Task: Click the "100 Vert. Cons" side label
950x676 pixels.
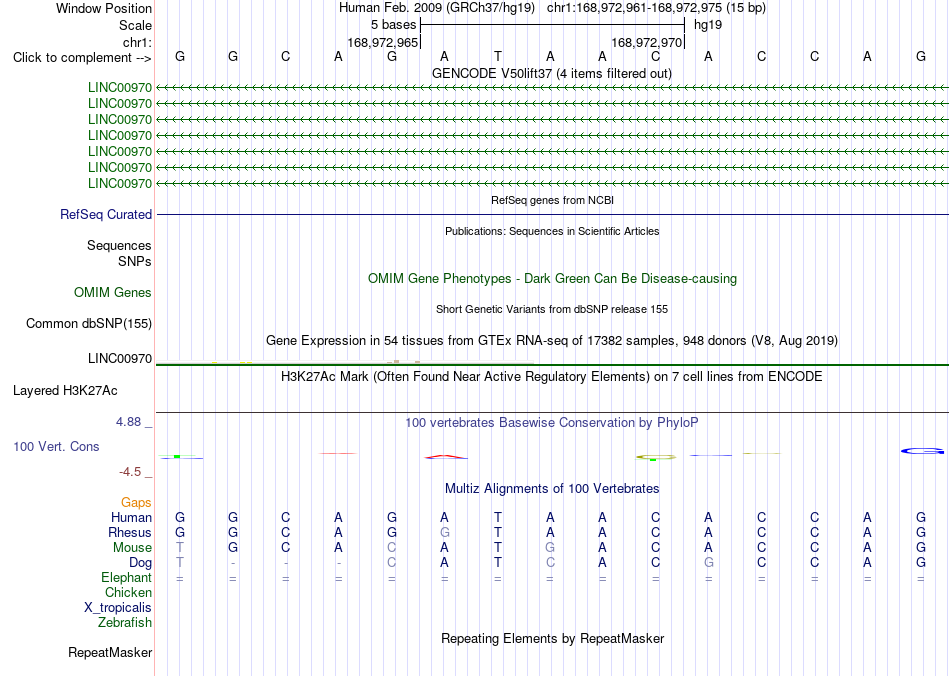Action: click(x=56, y=446)
